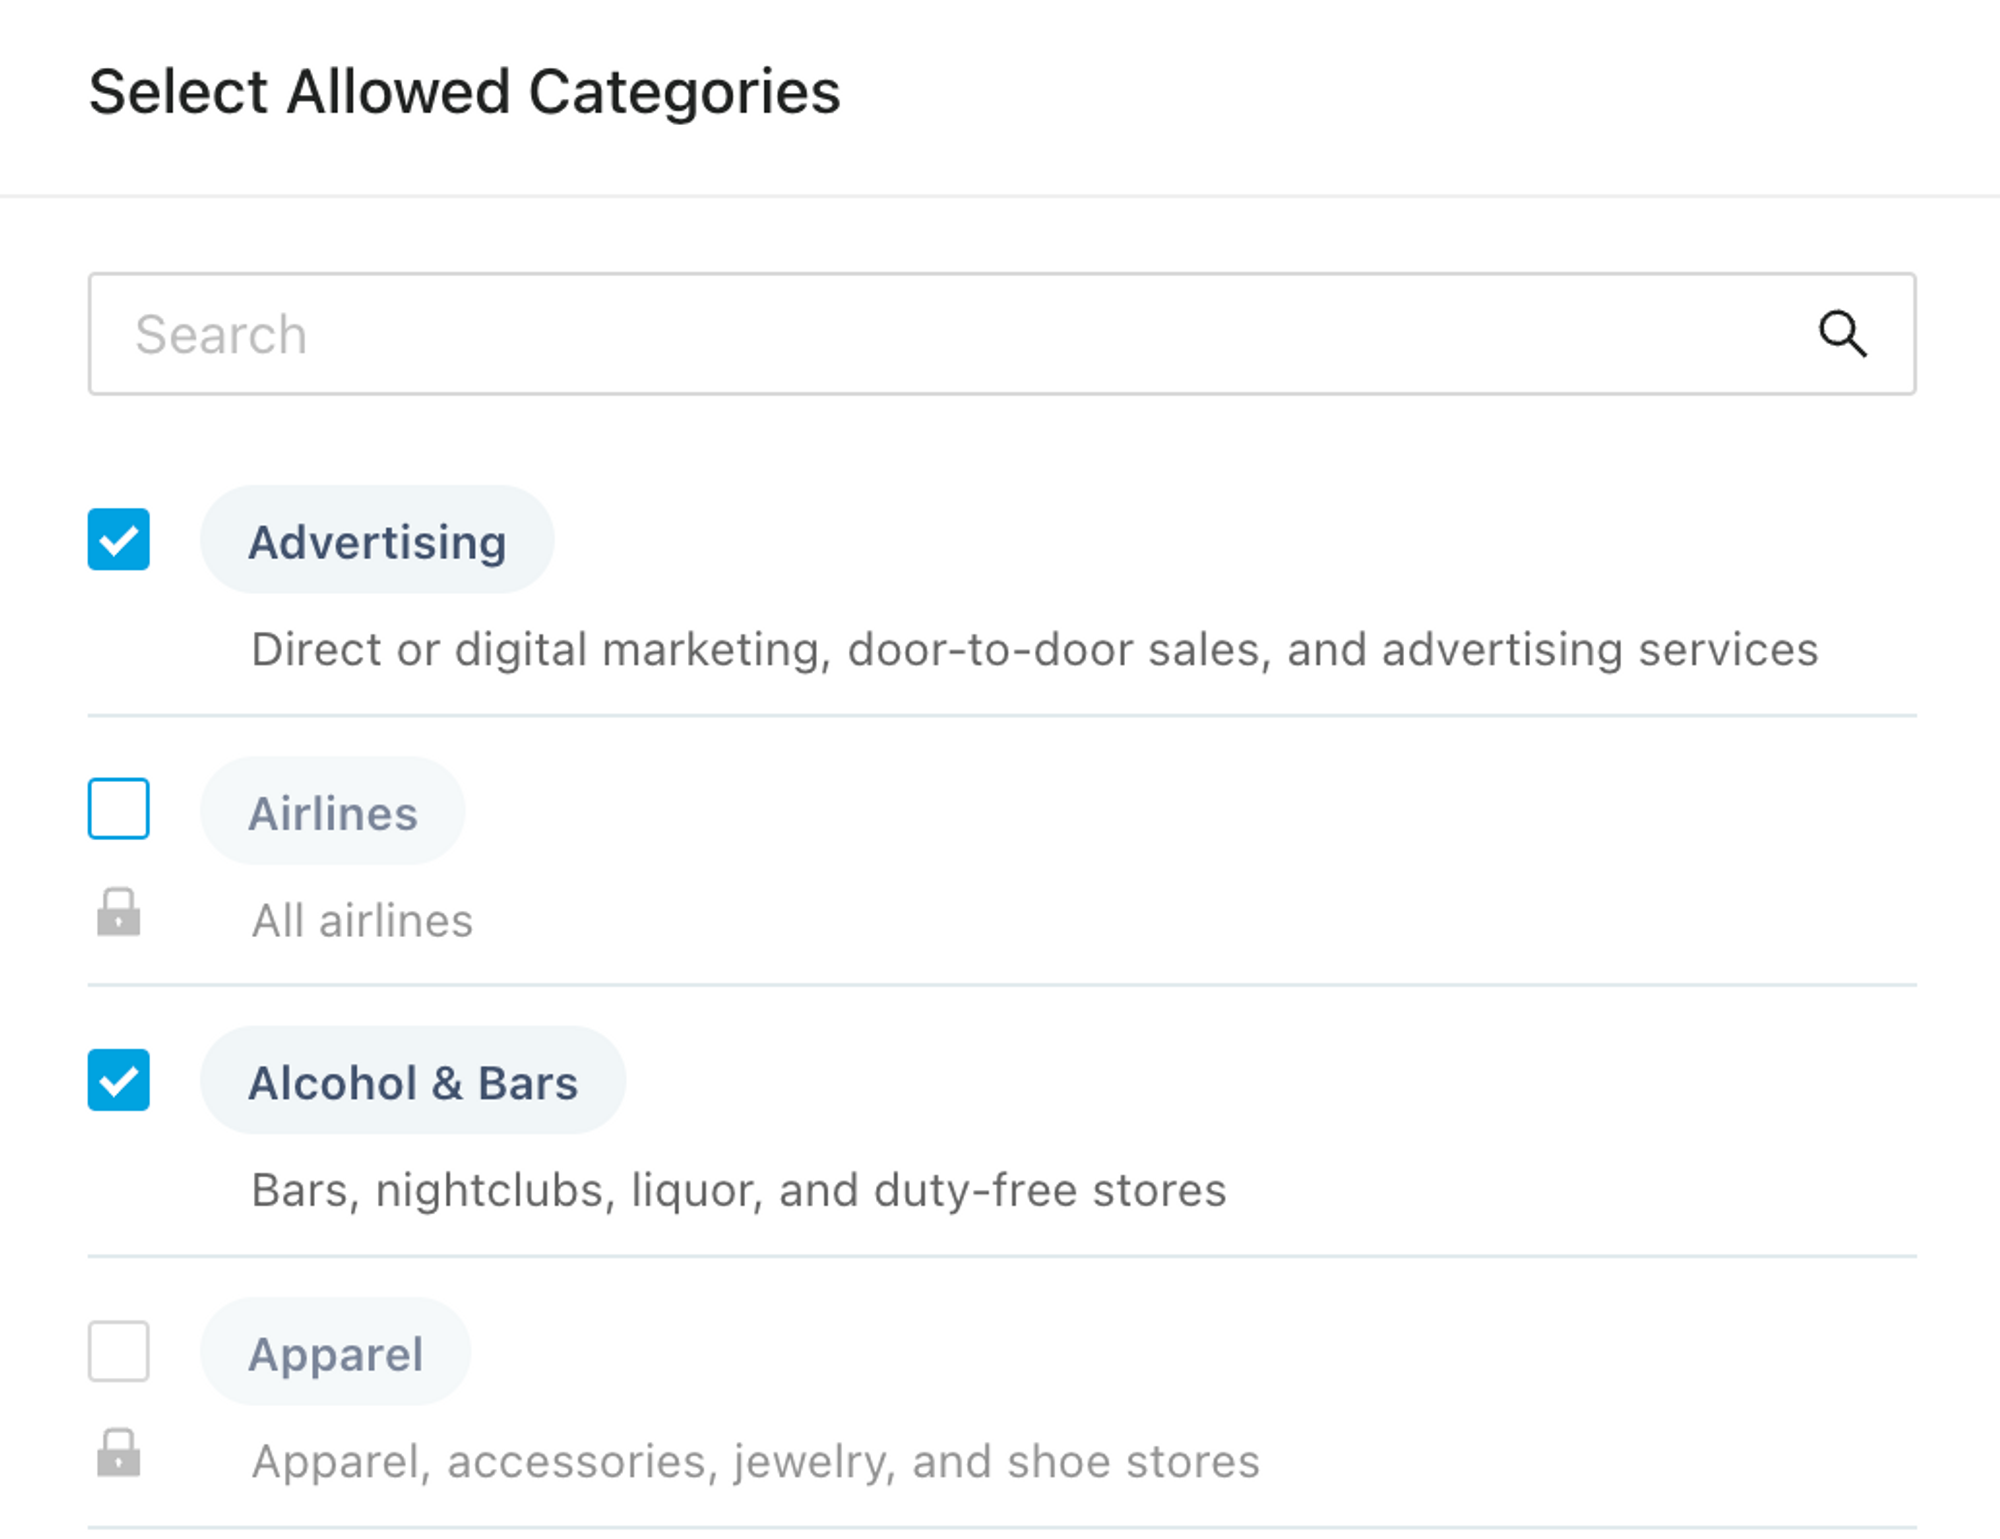The image size is (2000, 1539).
Task: Select the Advertising category tag
Action: [x=377, y=540]
